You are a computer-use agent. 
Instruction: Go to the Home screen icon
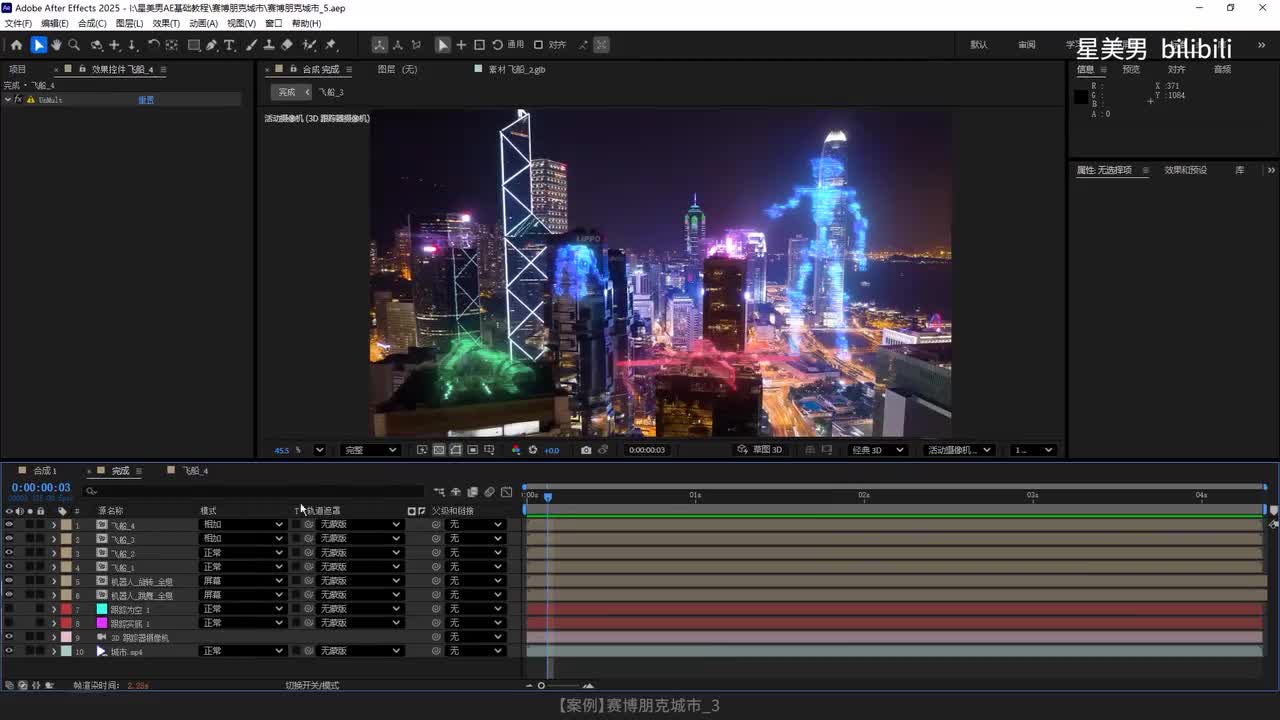tap(16, 45)
